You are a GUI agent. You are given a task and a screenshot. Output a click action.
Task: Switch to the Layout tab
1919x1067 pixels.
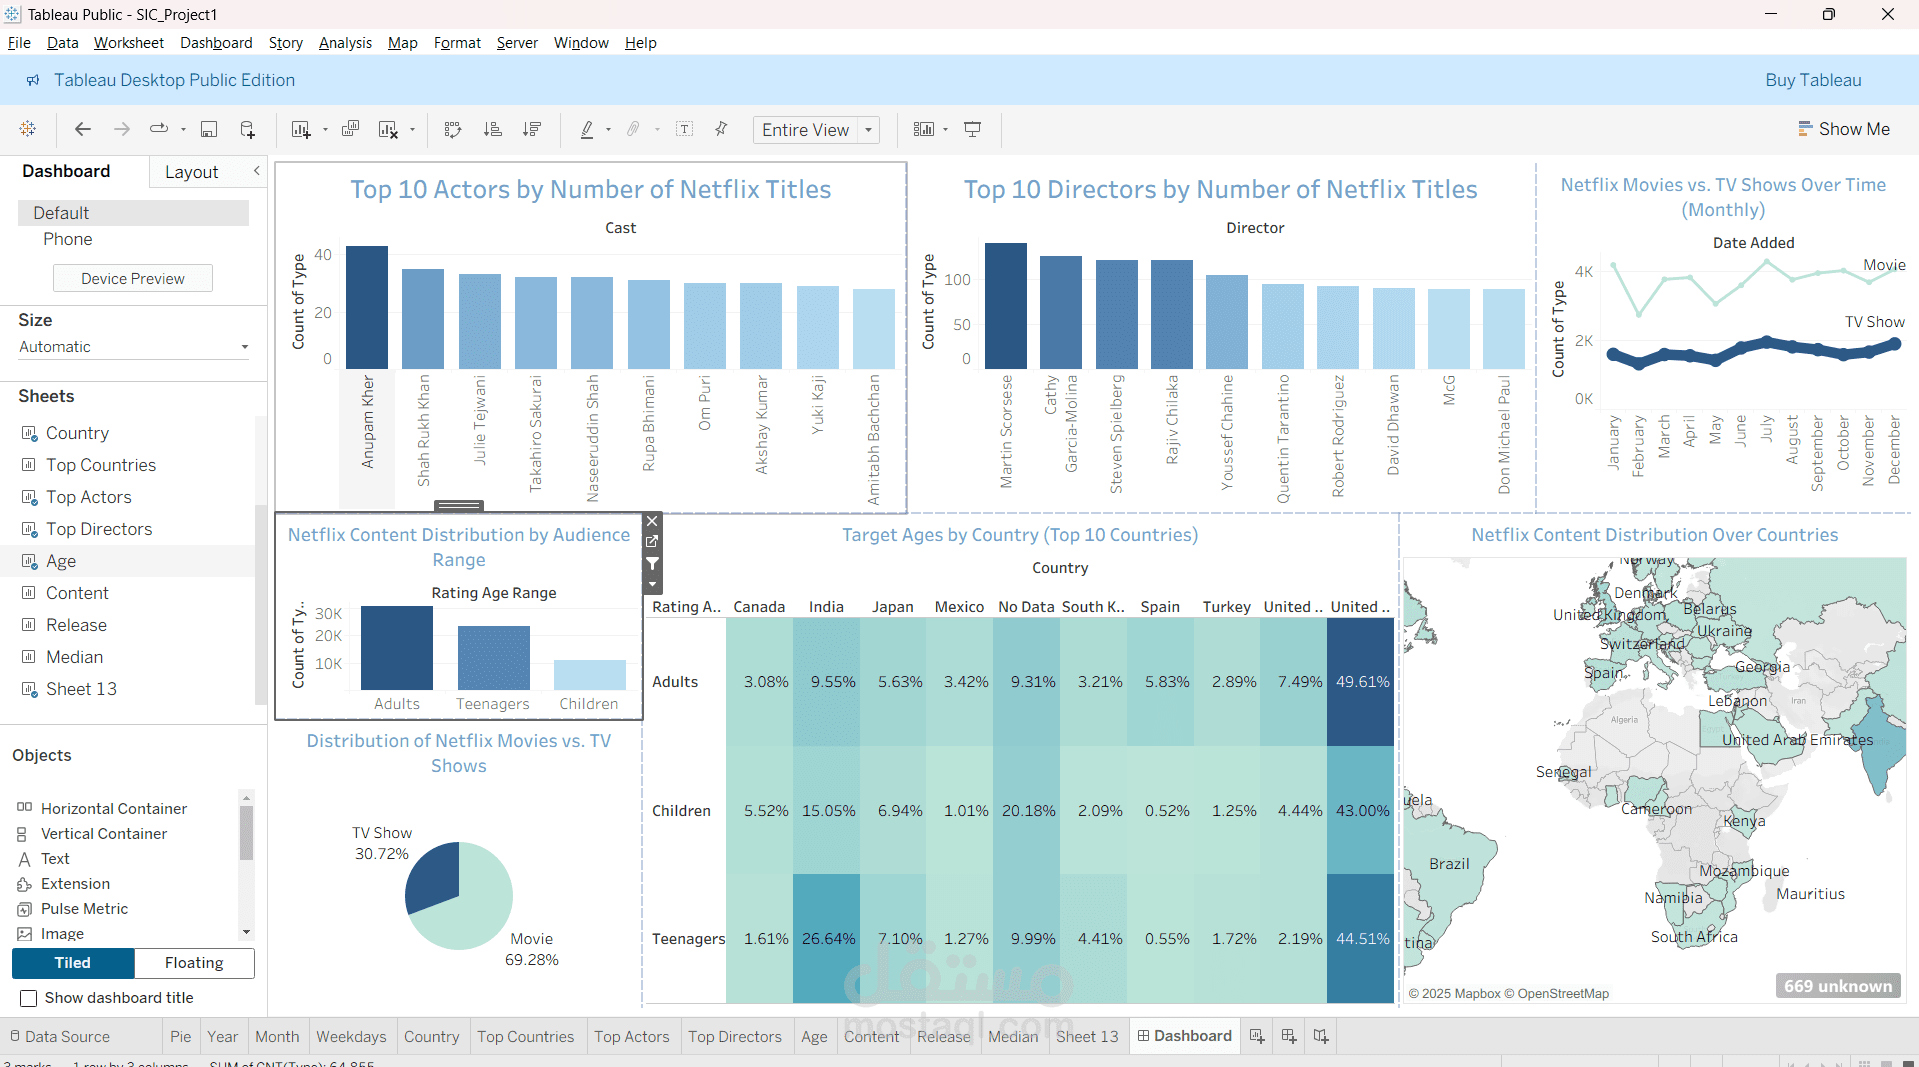192,172
